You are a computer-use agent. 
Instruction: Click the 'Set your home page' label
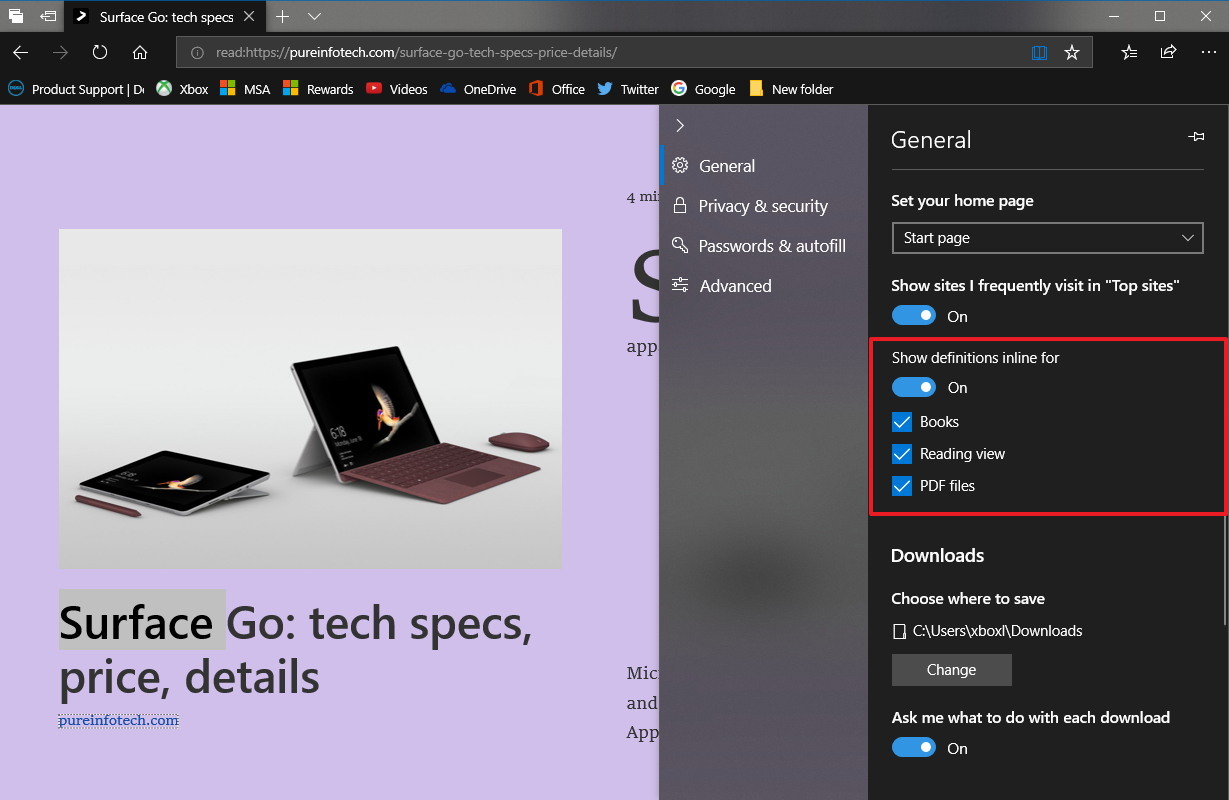pos(962,201)
